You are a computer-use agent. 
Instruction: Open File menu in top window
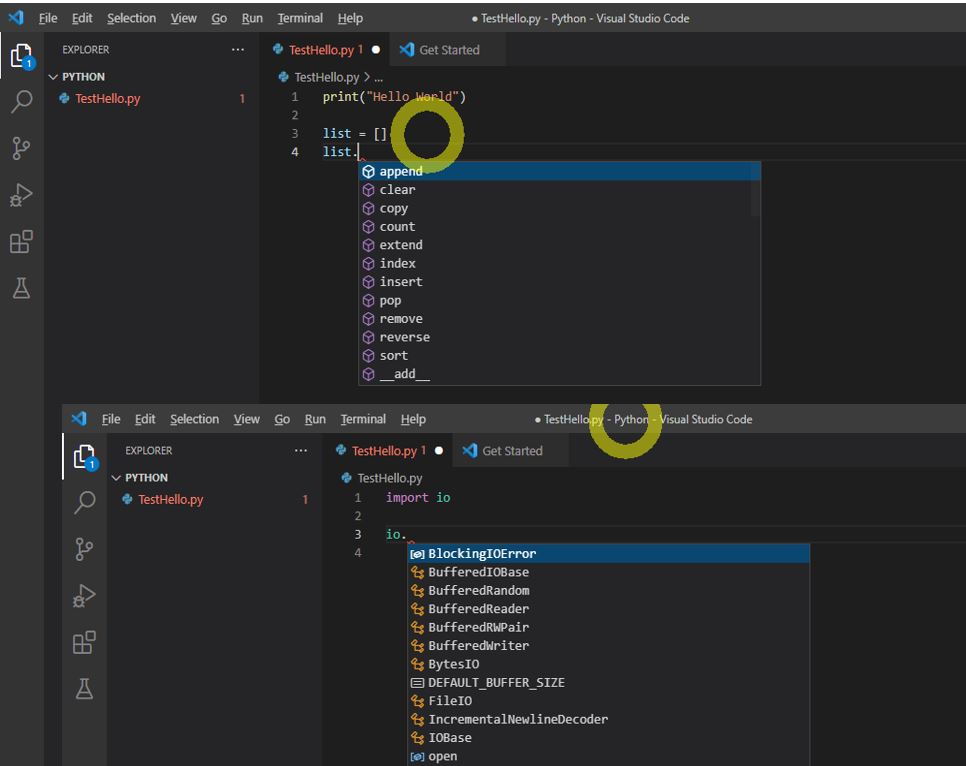click(48, 18)
